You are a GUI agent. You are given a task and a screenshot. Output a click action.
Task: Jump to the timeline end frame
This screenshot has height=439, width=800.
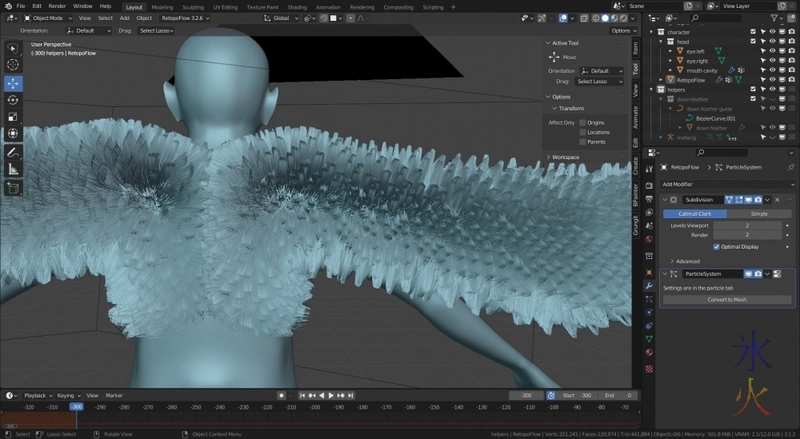(x=350, y=396)
